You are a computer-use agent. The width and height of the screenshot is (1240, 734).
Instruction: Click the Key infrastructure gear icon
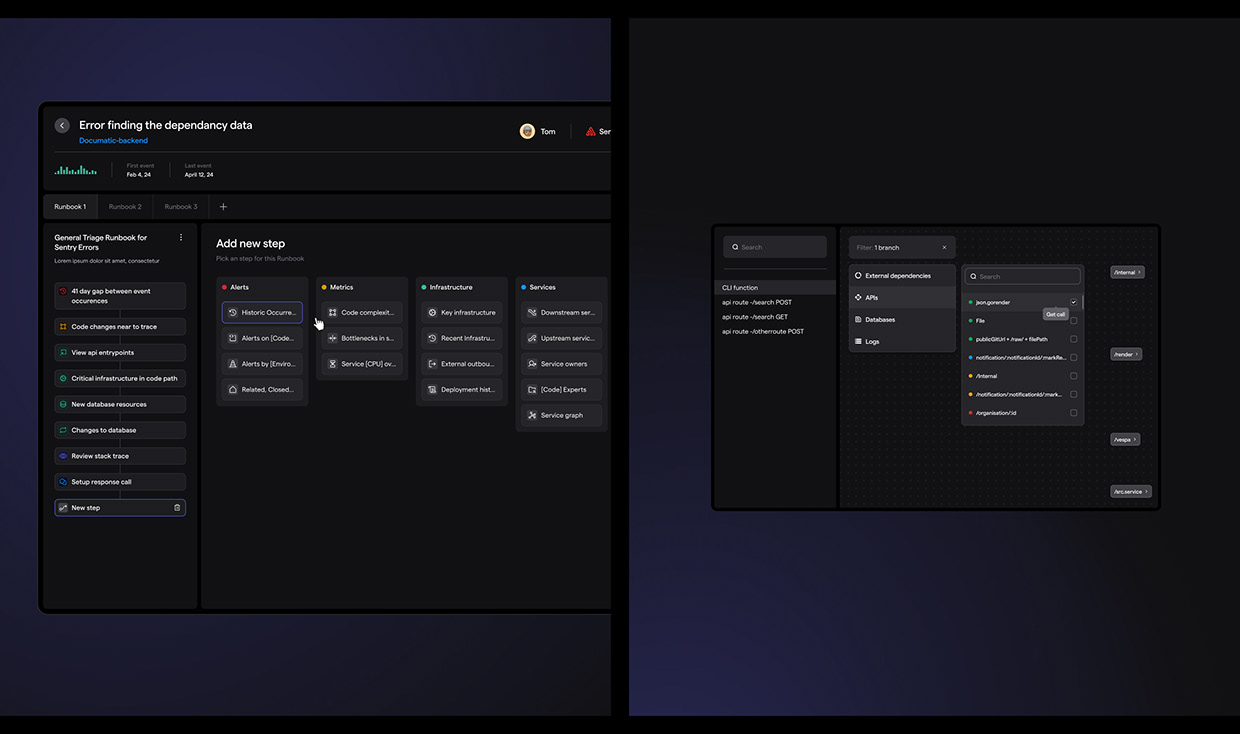point(432,313)
